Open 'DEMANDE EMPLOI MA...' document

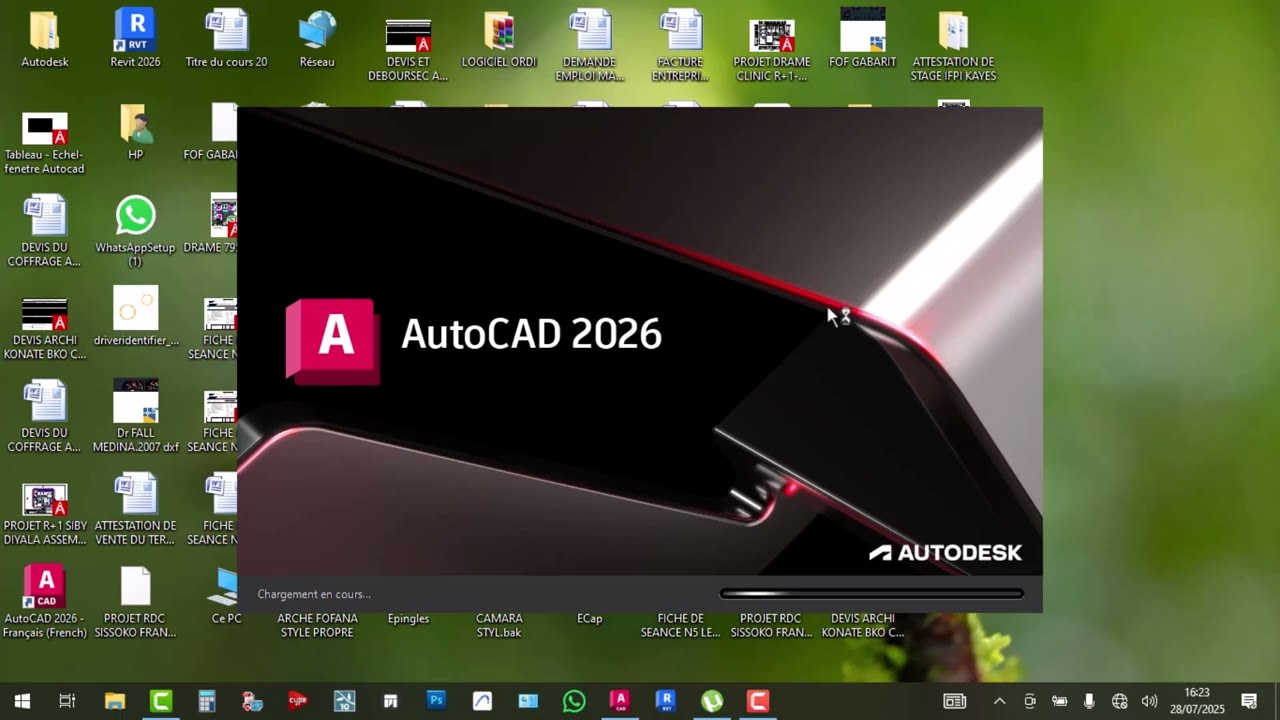(x=590, y=45)
